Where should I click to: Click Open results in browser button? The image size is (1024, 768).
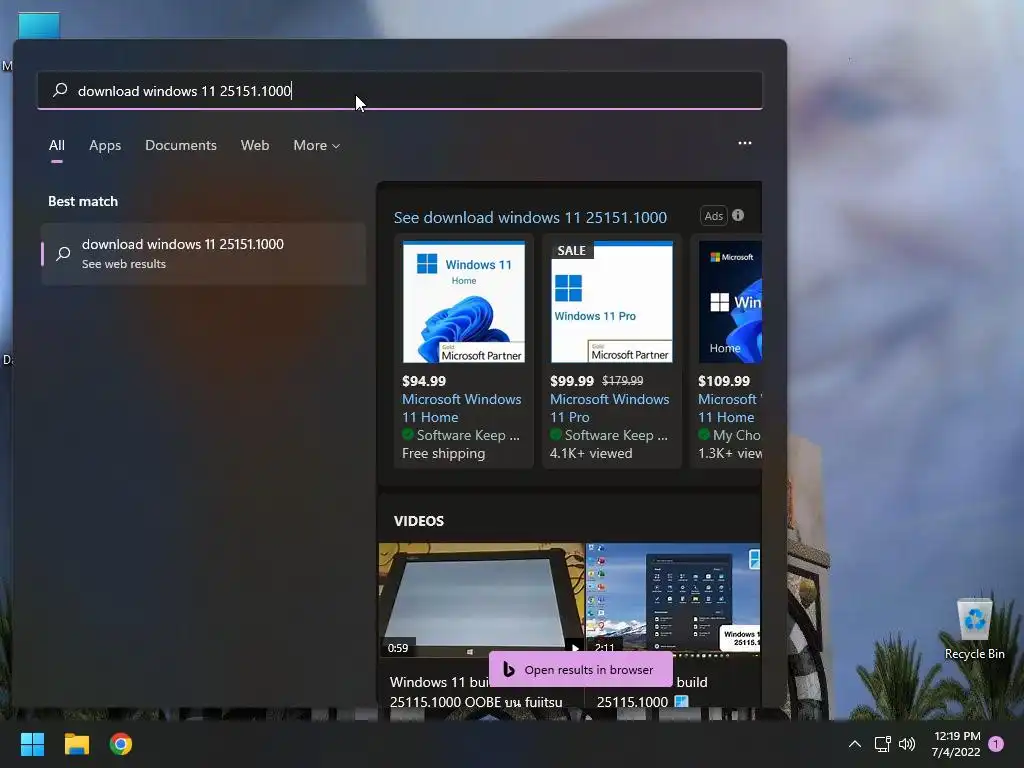point(581,669)
